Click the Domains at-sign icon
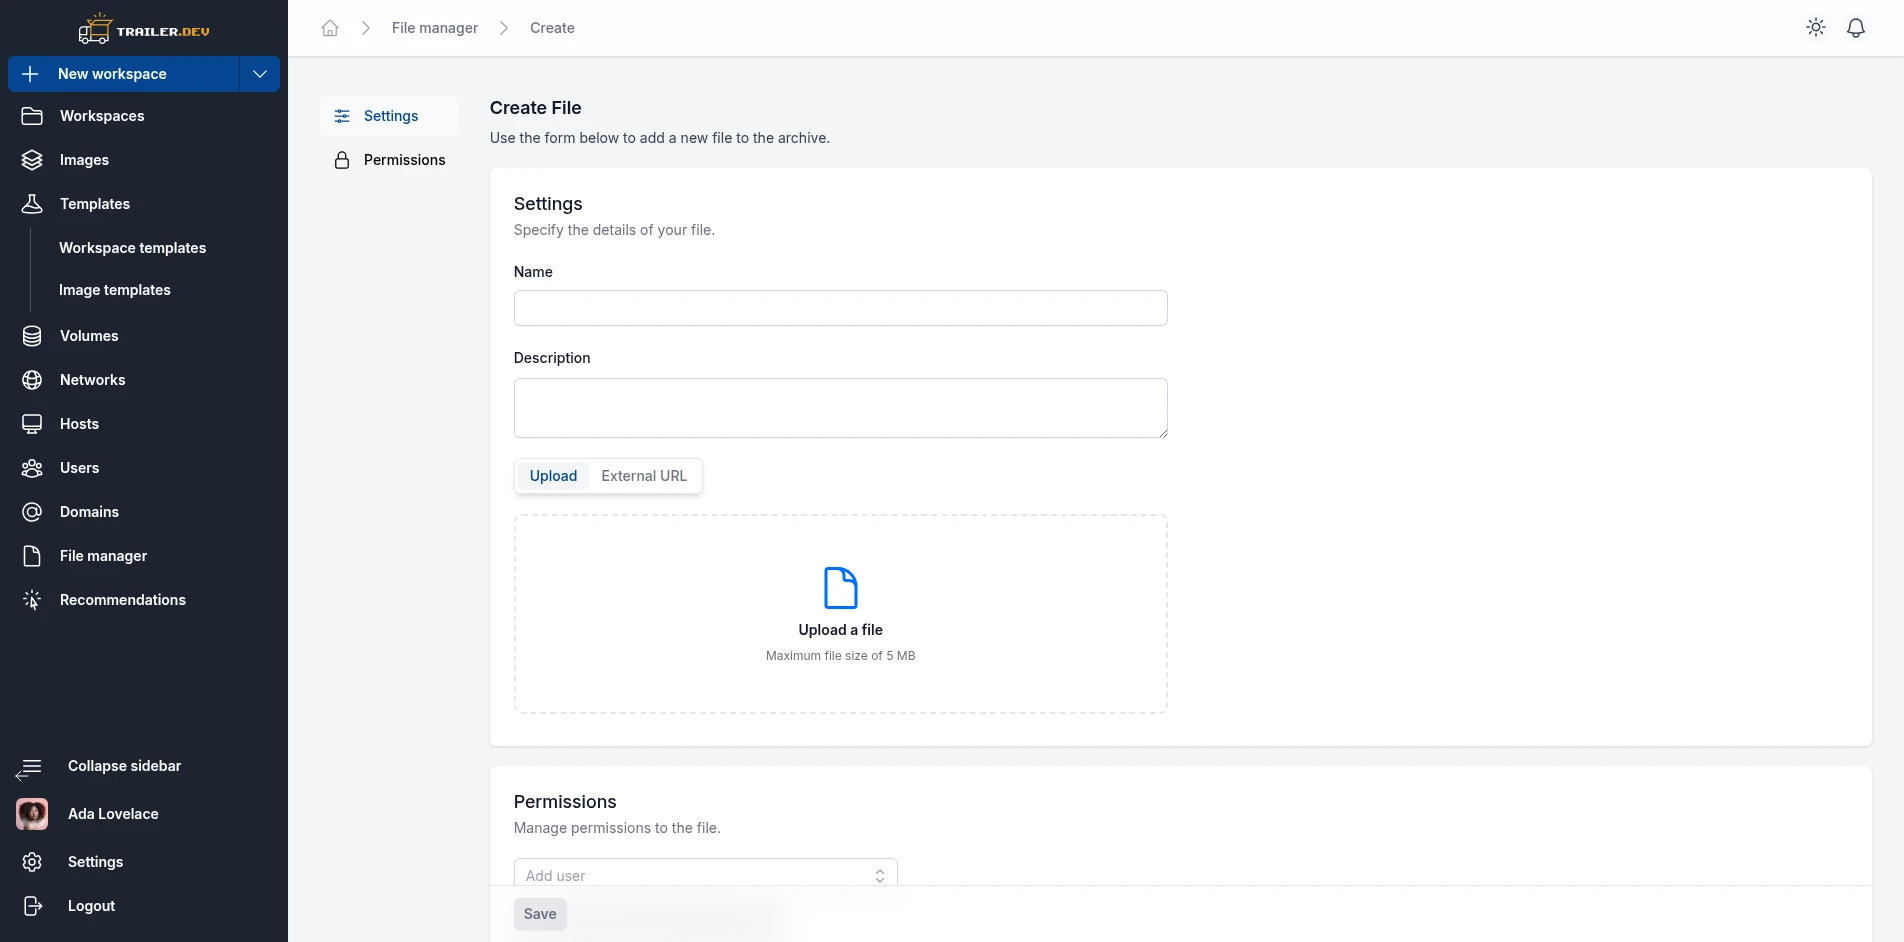1904x942 pixels. pyautogui.click(x=32, y=512)
